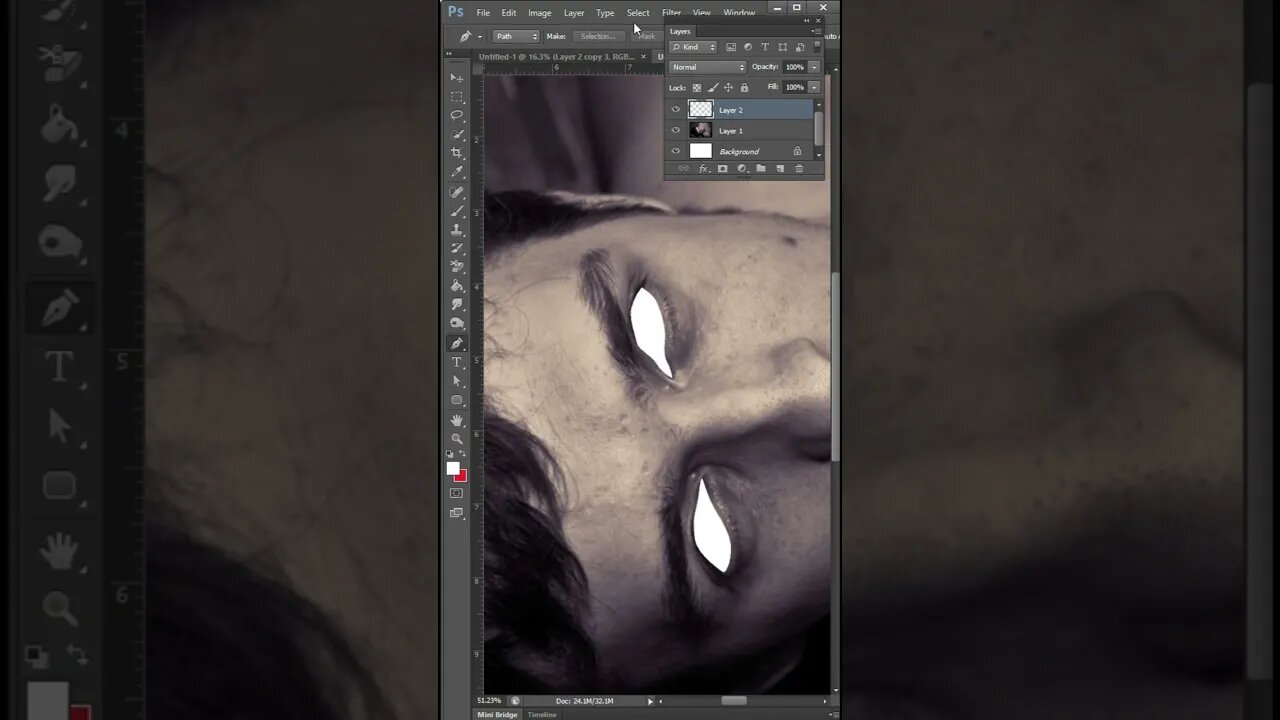This screenshot has height=720, width=1280.
Task: Select the Pen tool in the toolbox
Action: pos(457,343)
